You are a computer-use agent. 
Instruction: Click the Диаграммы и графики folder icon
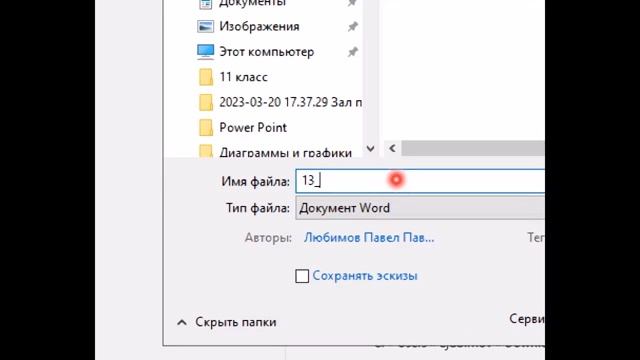[206, 151]
